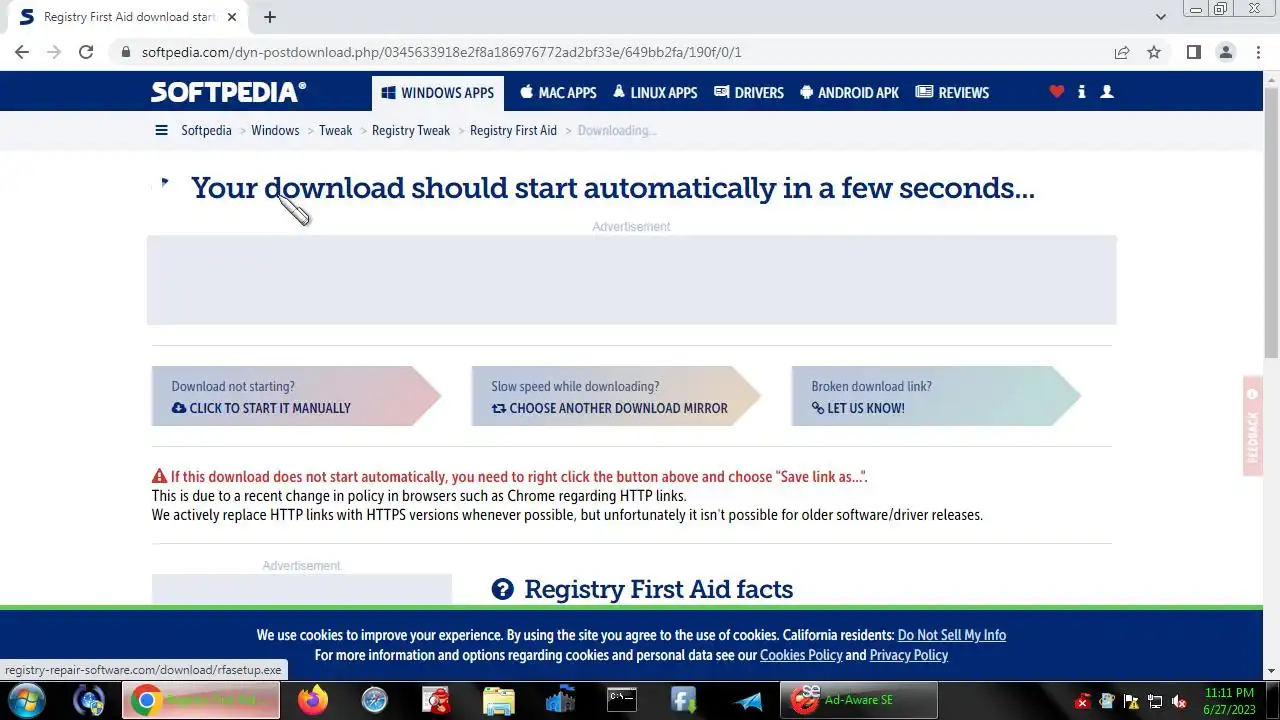Open the Feedback side tab

click(1252, 426)
